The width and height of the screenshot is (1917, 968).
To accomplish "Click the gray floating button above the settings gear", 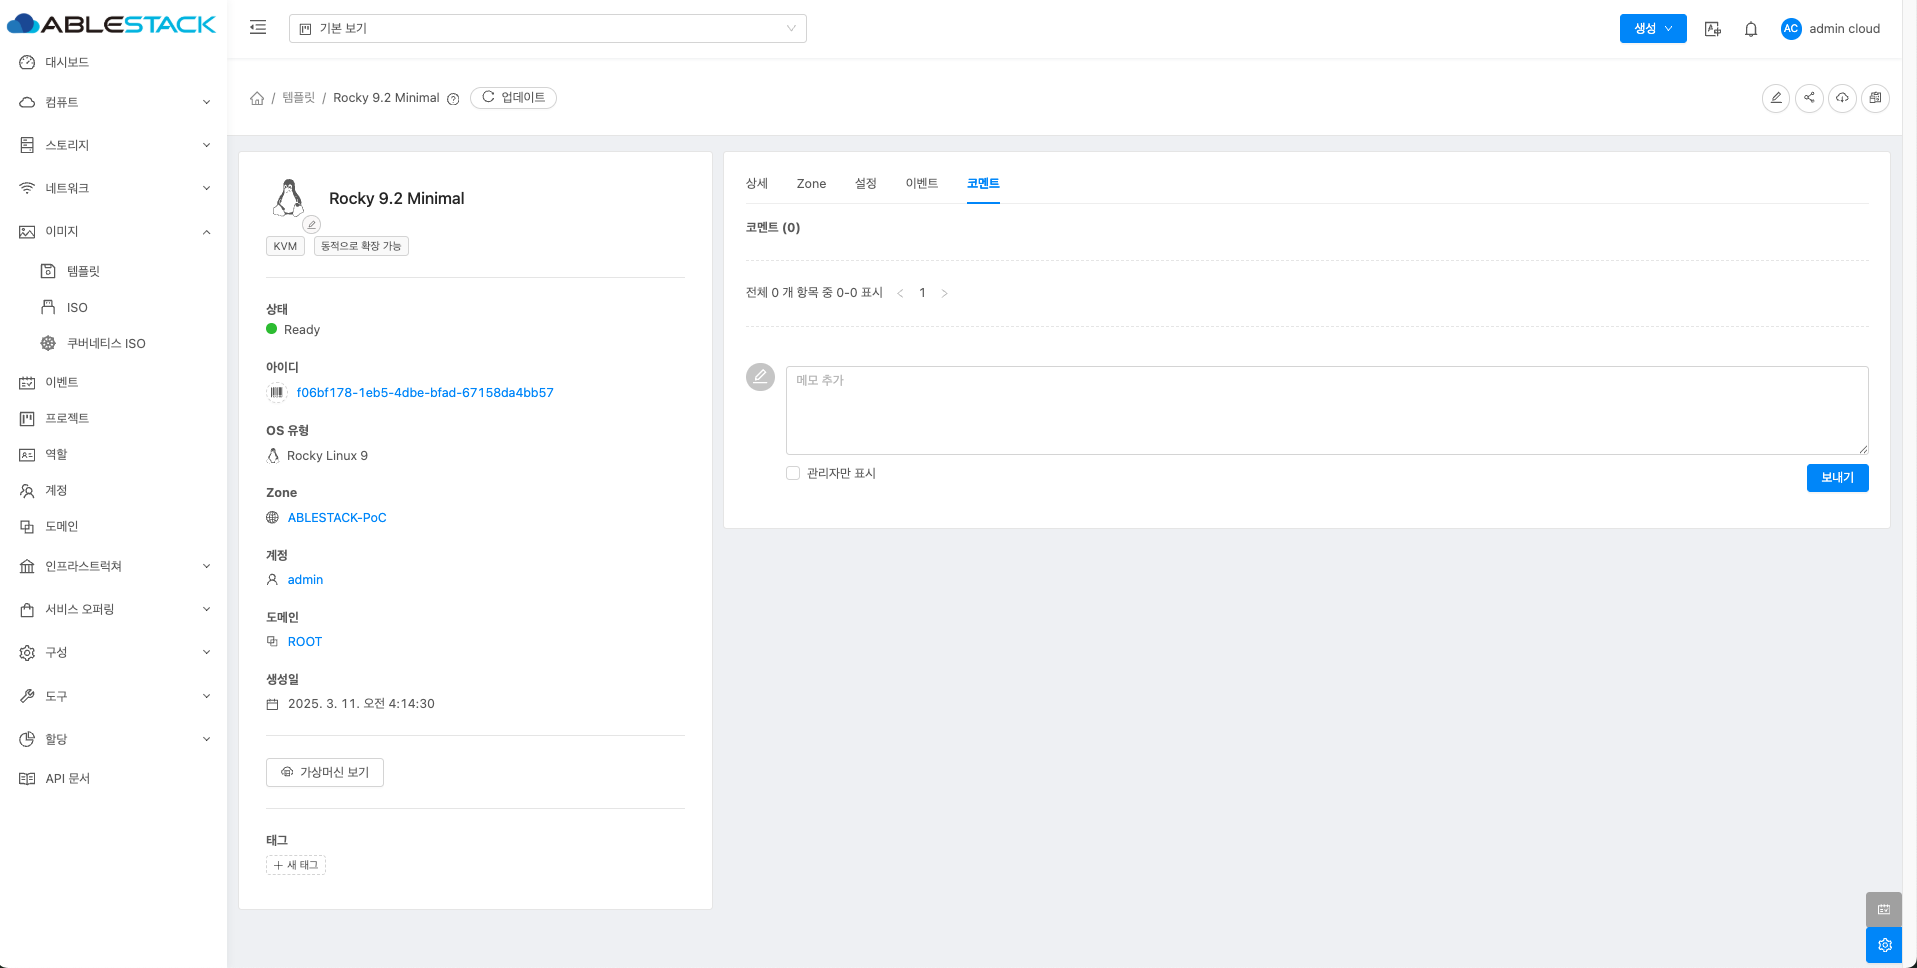I will (1884, 909).
